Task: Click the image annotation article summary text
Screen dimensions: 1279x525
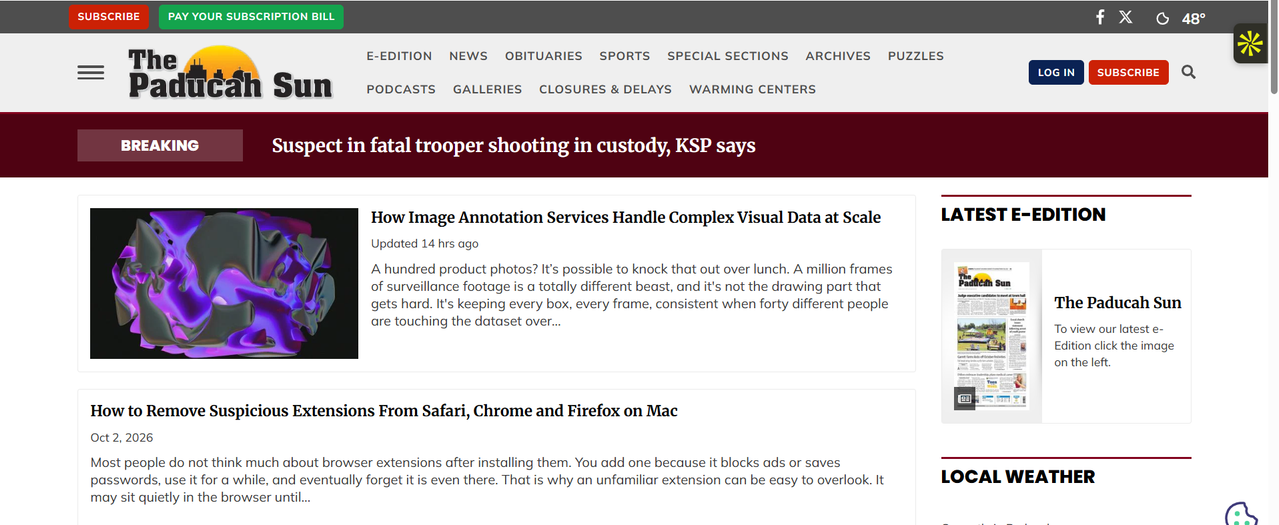Action: click(632, 295)
